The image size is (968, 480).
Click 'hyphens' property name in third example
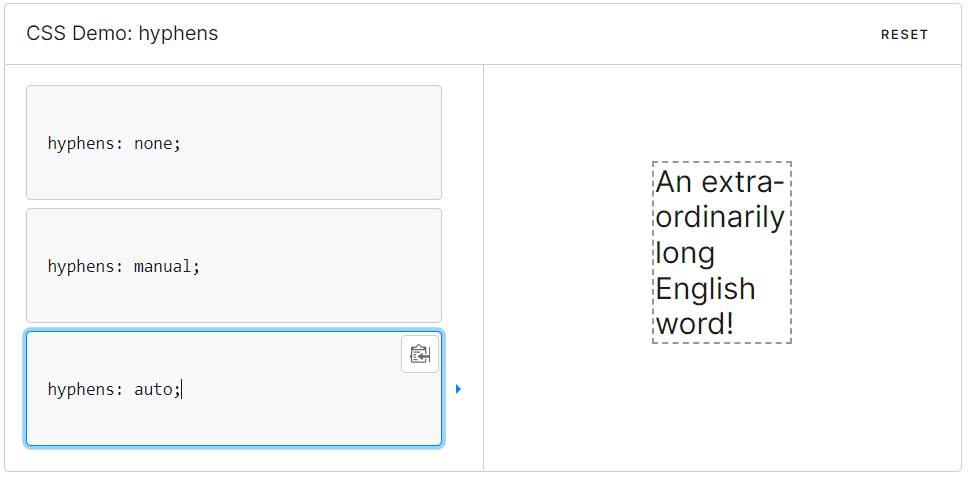(81, 390)
